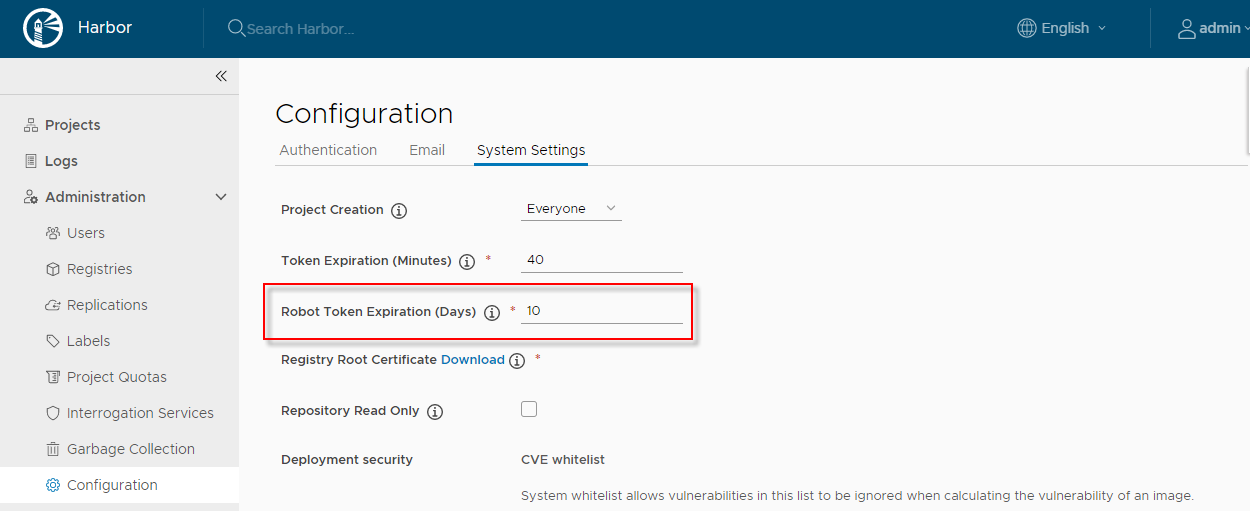Click the Replications cloud icon
Screen dimensions: 1250x511
(53, 305)
